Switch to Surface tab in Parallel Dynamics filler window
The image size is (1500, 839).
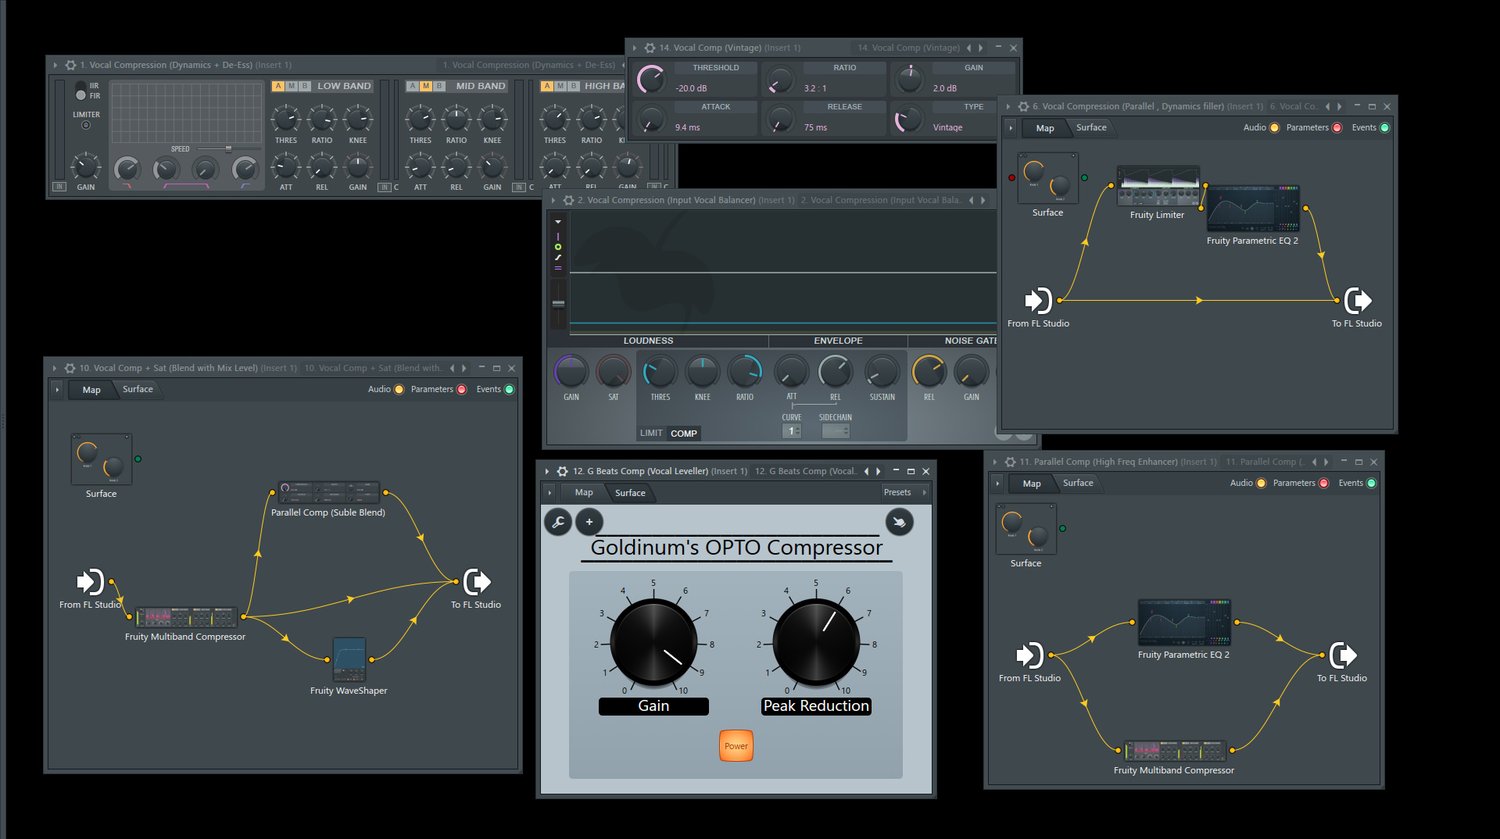pos(1092,128)
